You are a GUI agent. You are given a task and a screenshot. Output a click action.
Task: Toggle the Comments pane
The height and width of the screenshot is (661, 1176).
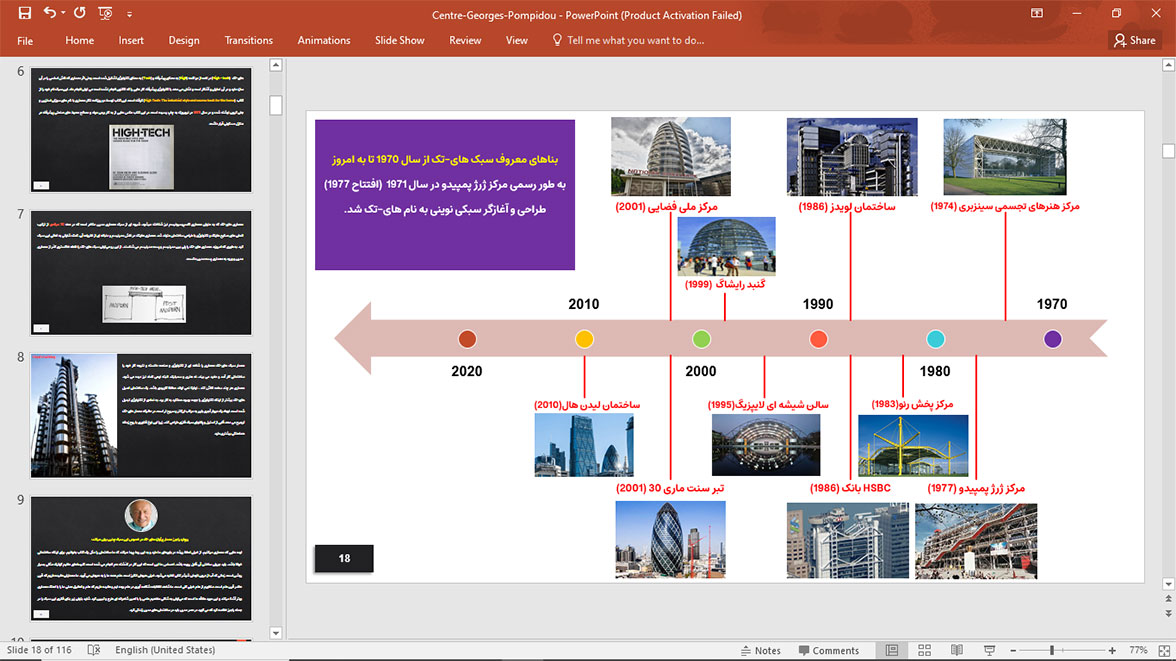(x=829, y=650)
